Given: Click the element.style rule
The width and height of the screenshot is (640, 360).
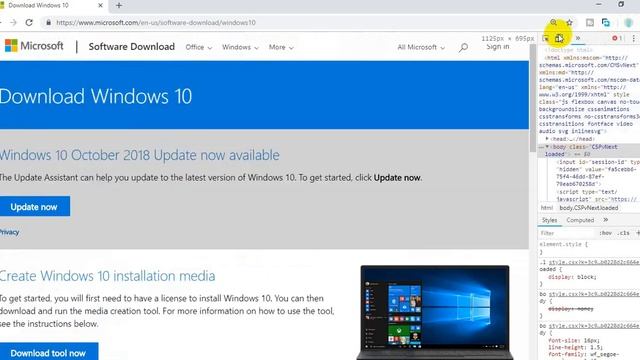Looking at the screenshot, I should [x=563, y=244].
